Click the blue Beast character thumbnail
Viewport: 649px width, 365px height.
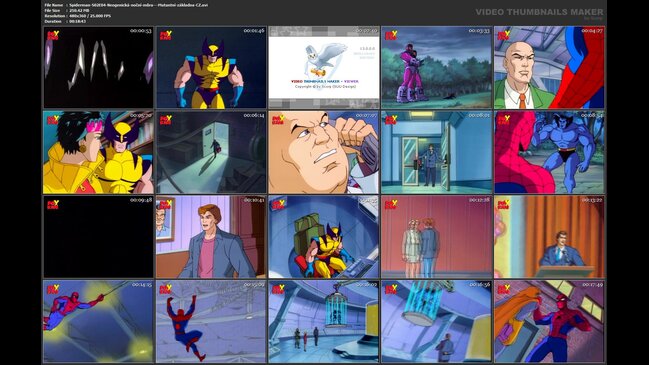[549, 152]
